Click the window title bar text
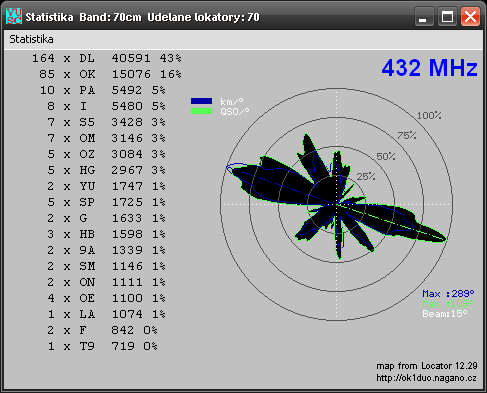This screenshot has width=487, height=393. (143, 17)
